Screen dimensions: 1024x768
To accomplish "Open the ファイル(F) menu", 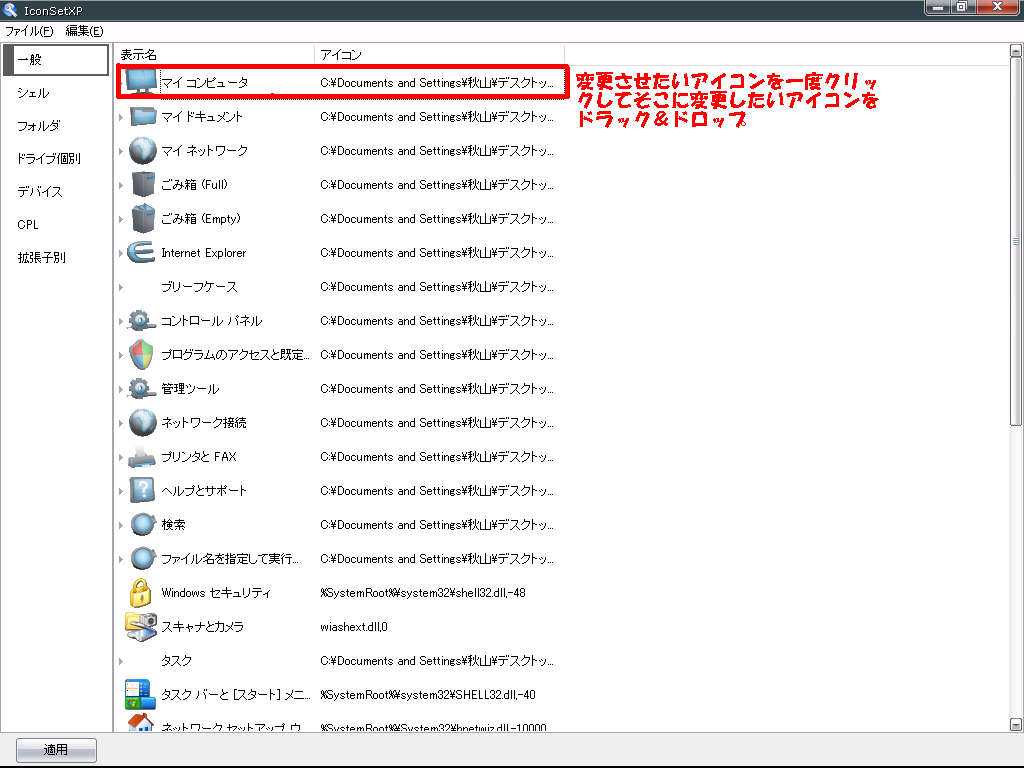I will pyautogui.click(x=29, y=31).
